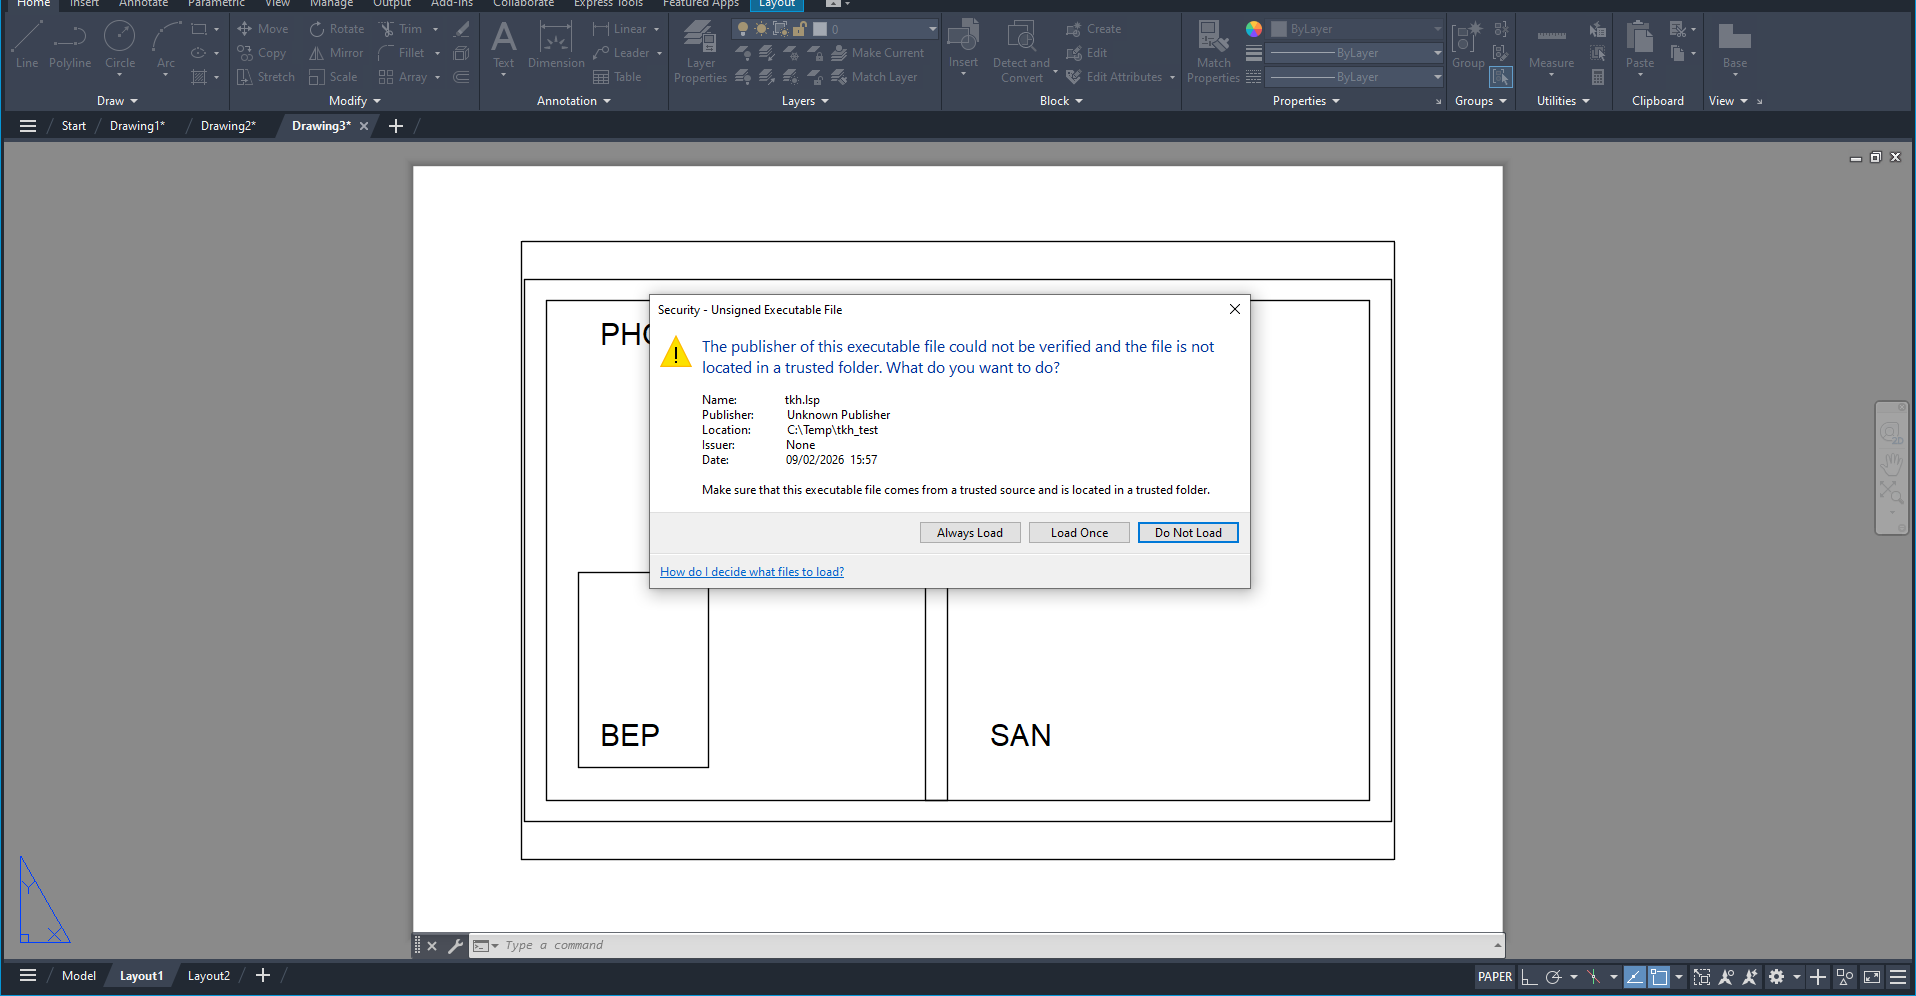Select the Copy tool in Modify panel
1916x996 pixels.
pyautogui.click(x=262, y=53)
